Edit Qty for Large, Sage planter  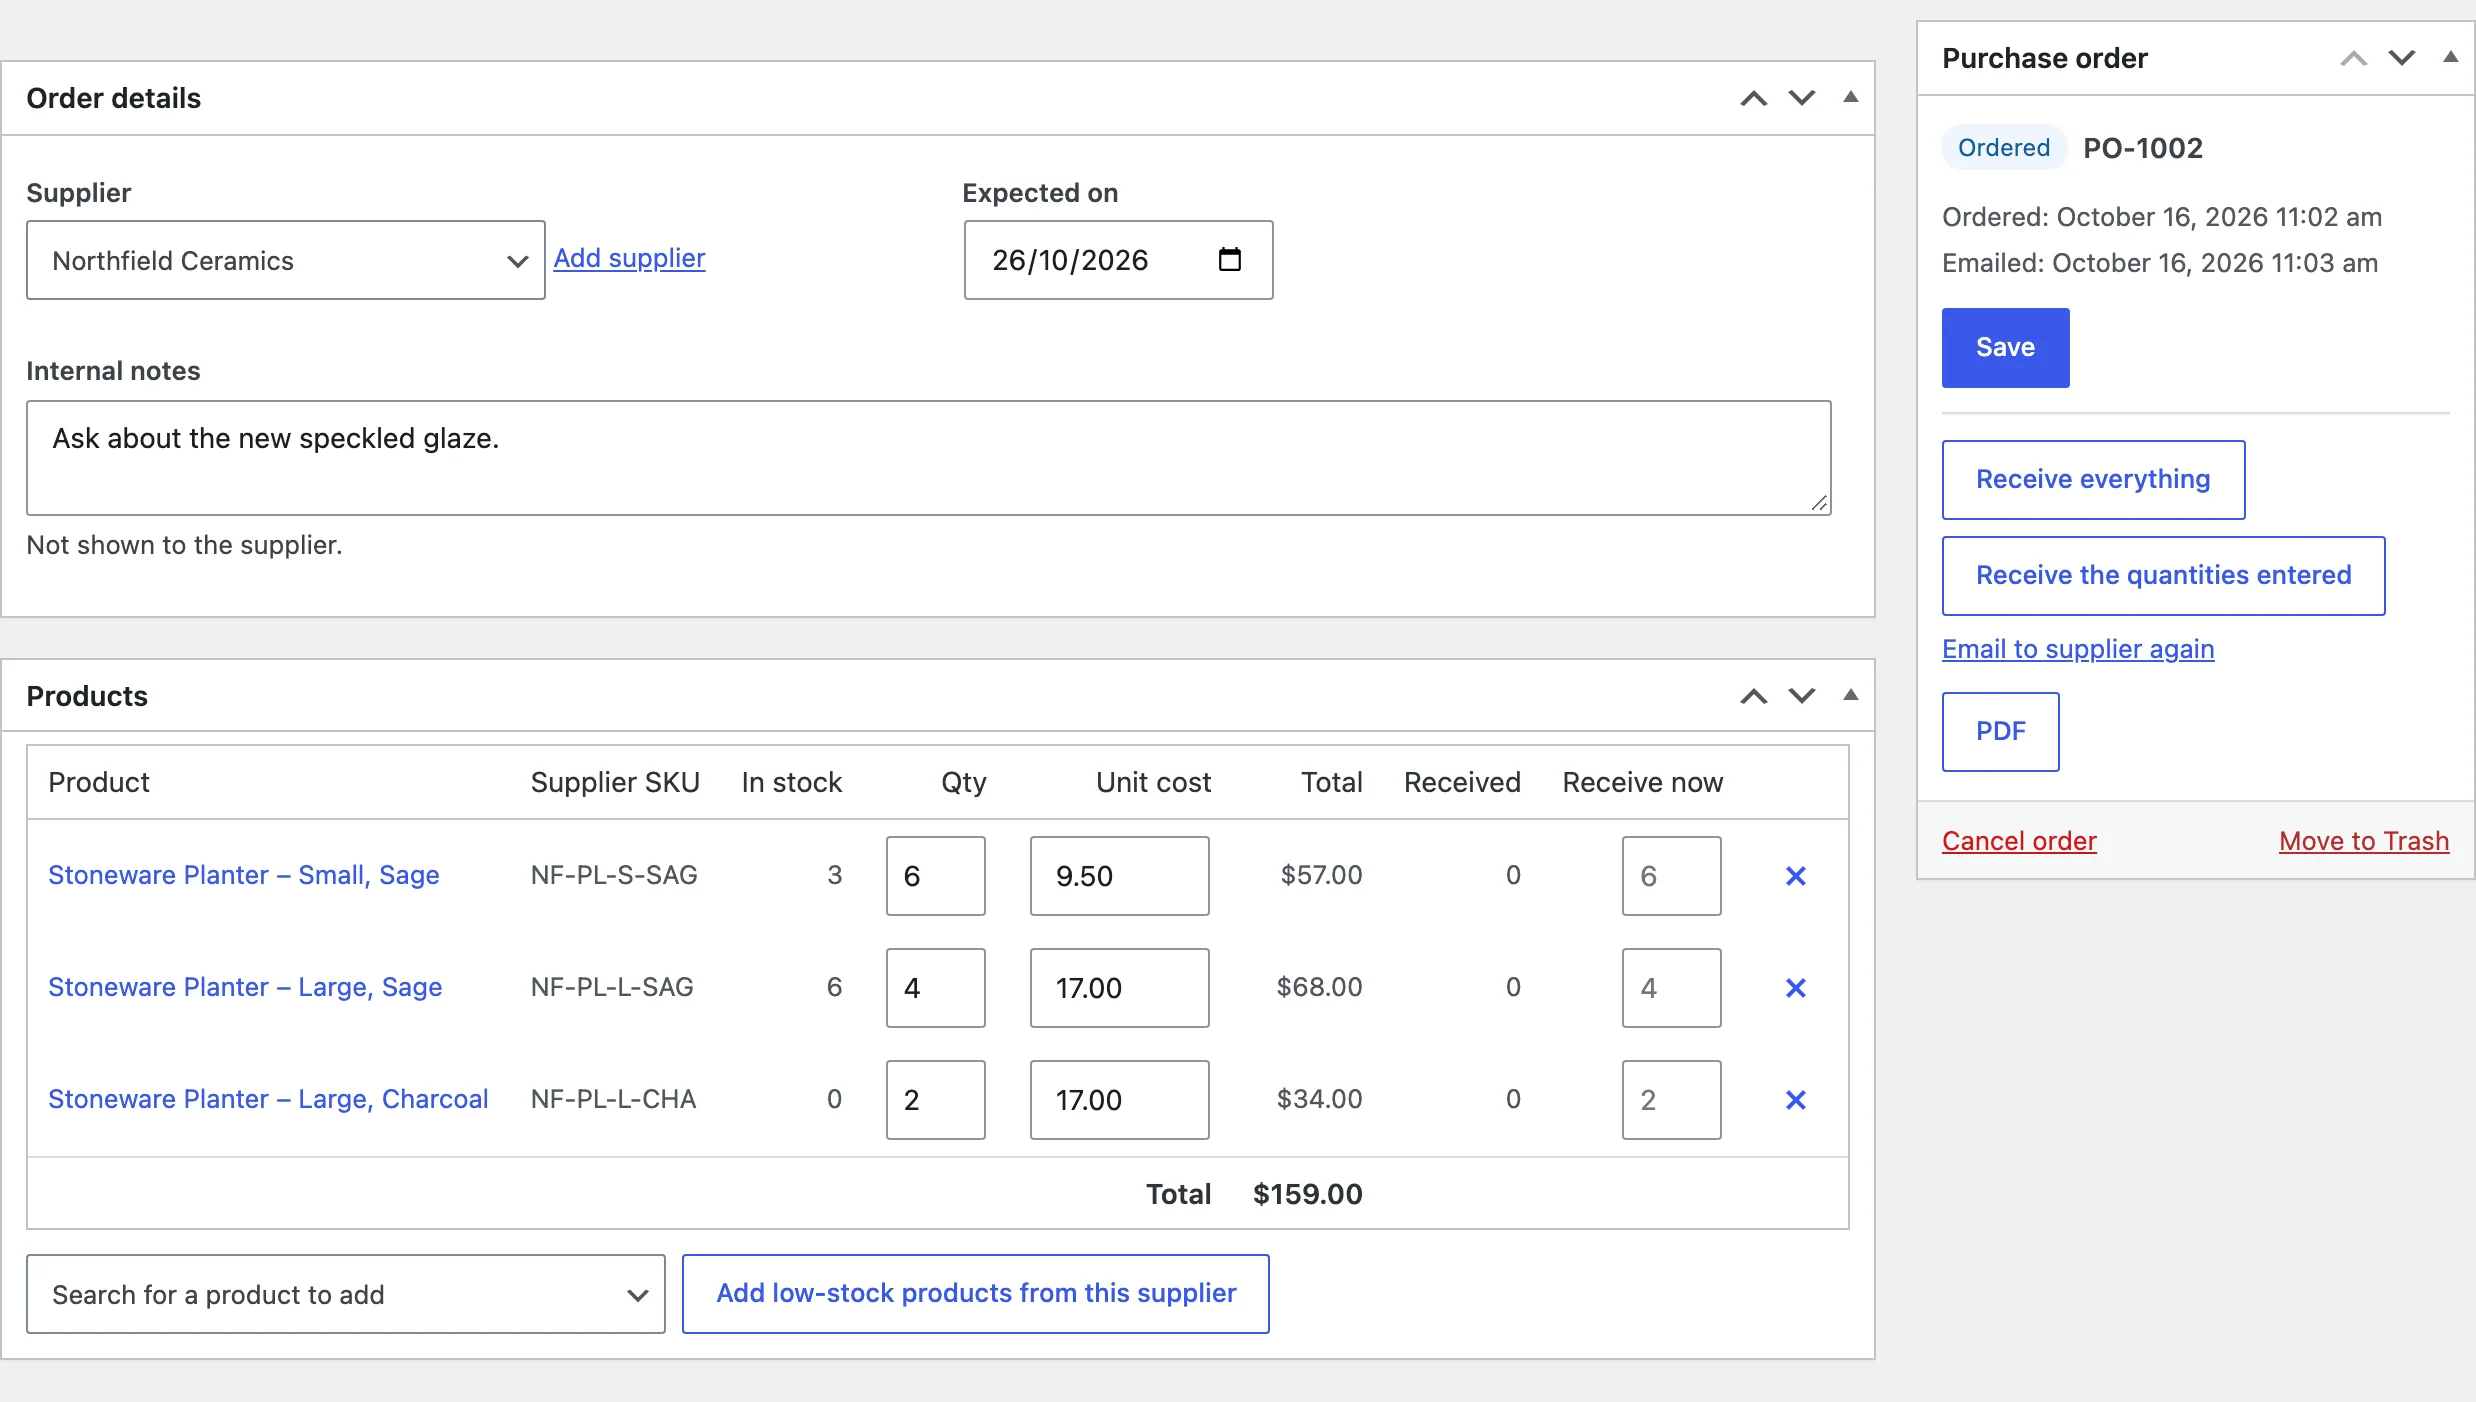point(936,988)
